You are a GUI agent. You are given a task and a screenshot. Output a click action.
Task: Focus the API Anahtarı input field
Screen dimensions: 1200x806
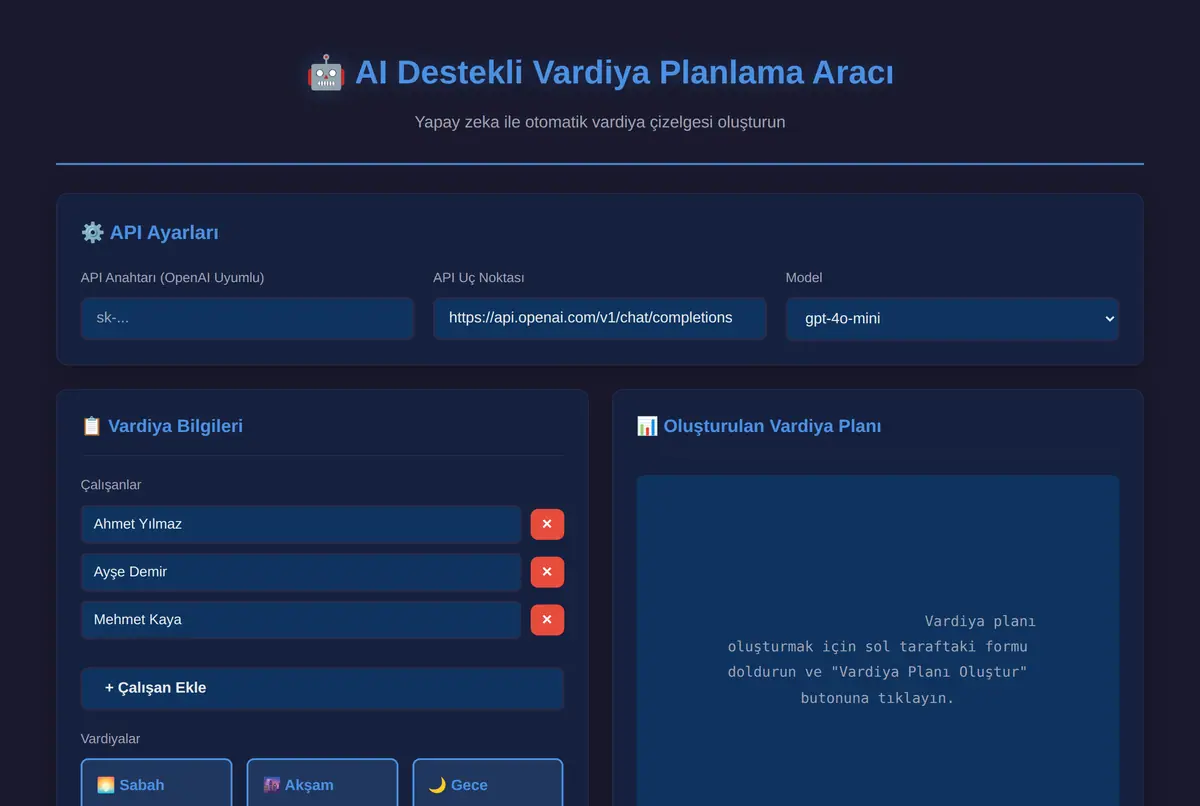[247, 318]
